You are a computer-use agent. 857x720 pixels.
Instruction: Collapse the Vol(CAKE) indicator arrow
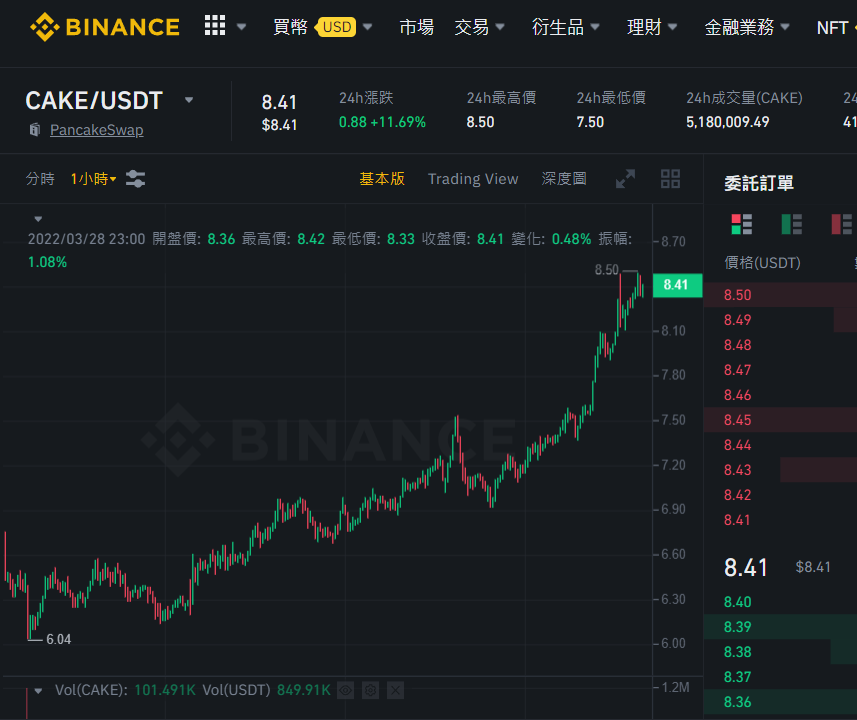[x=38, y=690]
